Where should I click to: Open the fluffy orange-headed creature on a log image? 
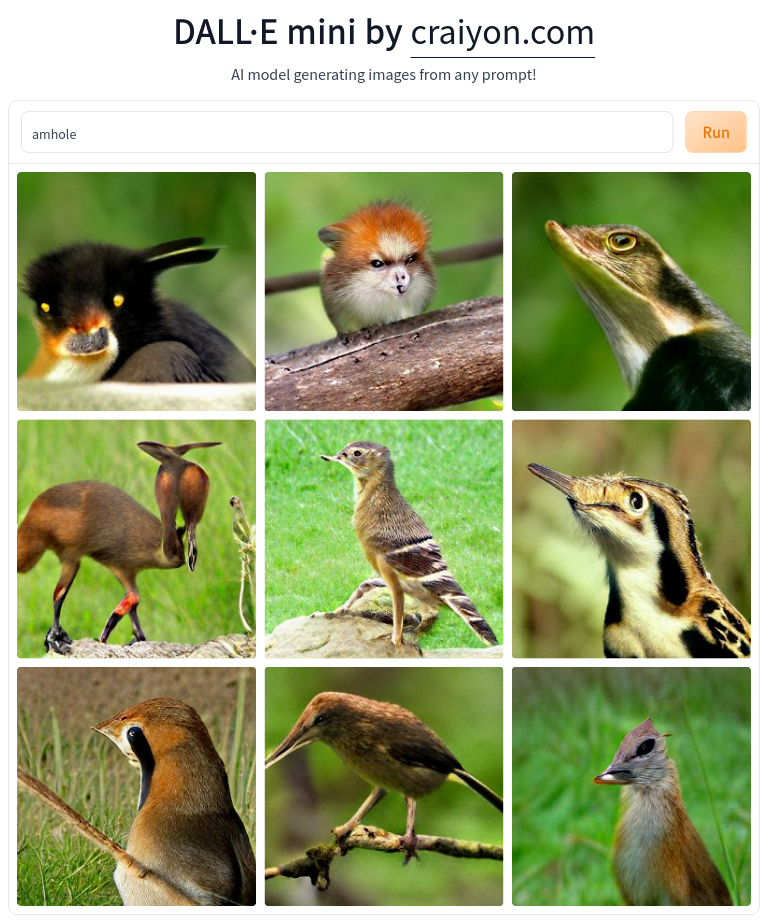click(384, 291)
